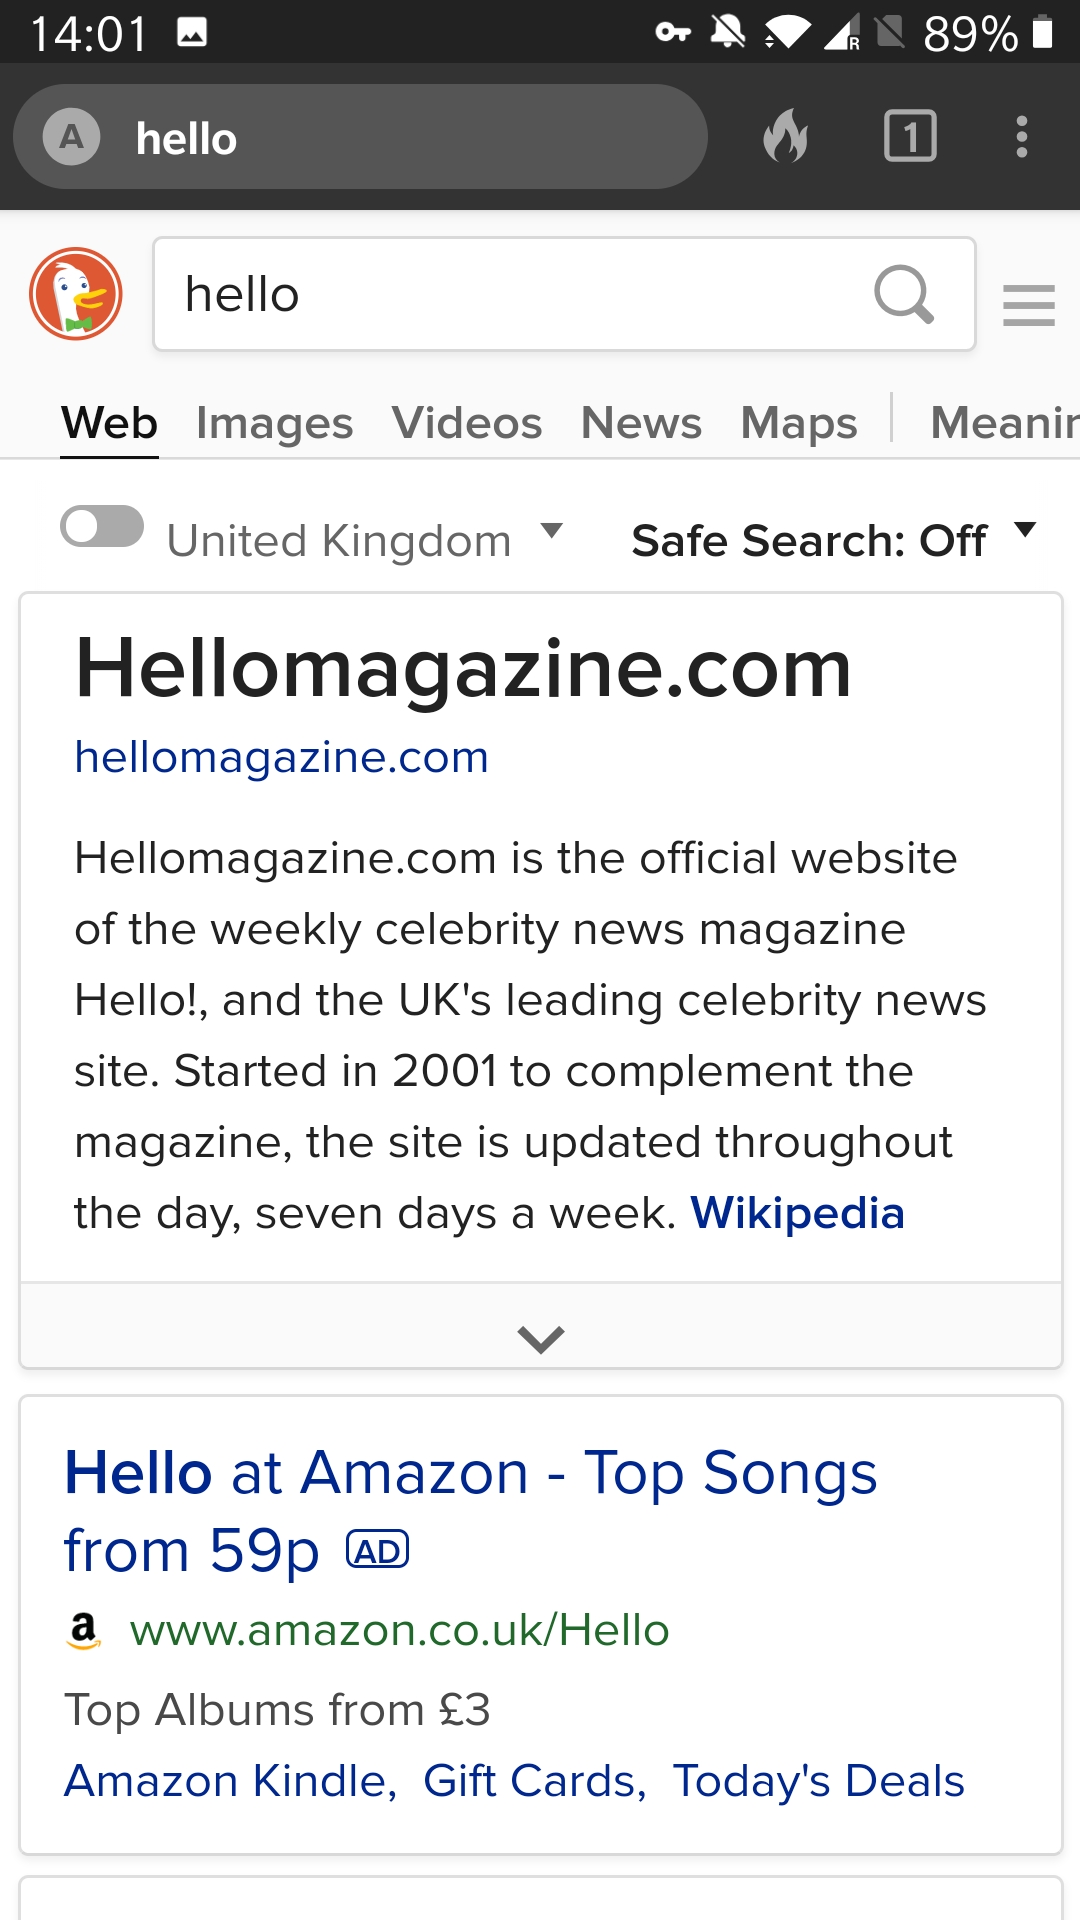Open the Wikipedia link
Image resolution: width=1080 pixels, height=1920 pixels.
tap(797, 1213)
